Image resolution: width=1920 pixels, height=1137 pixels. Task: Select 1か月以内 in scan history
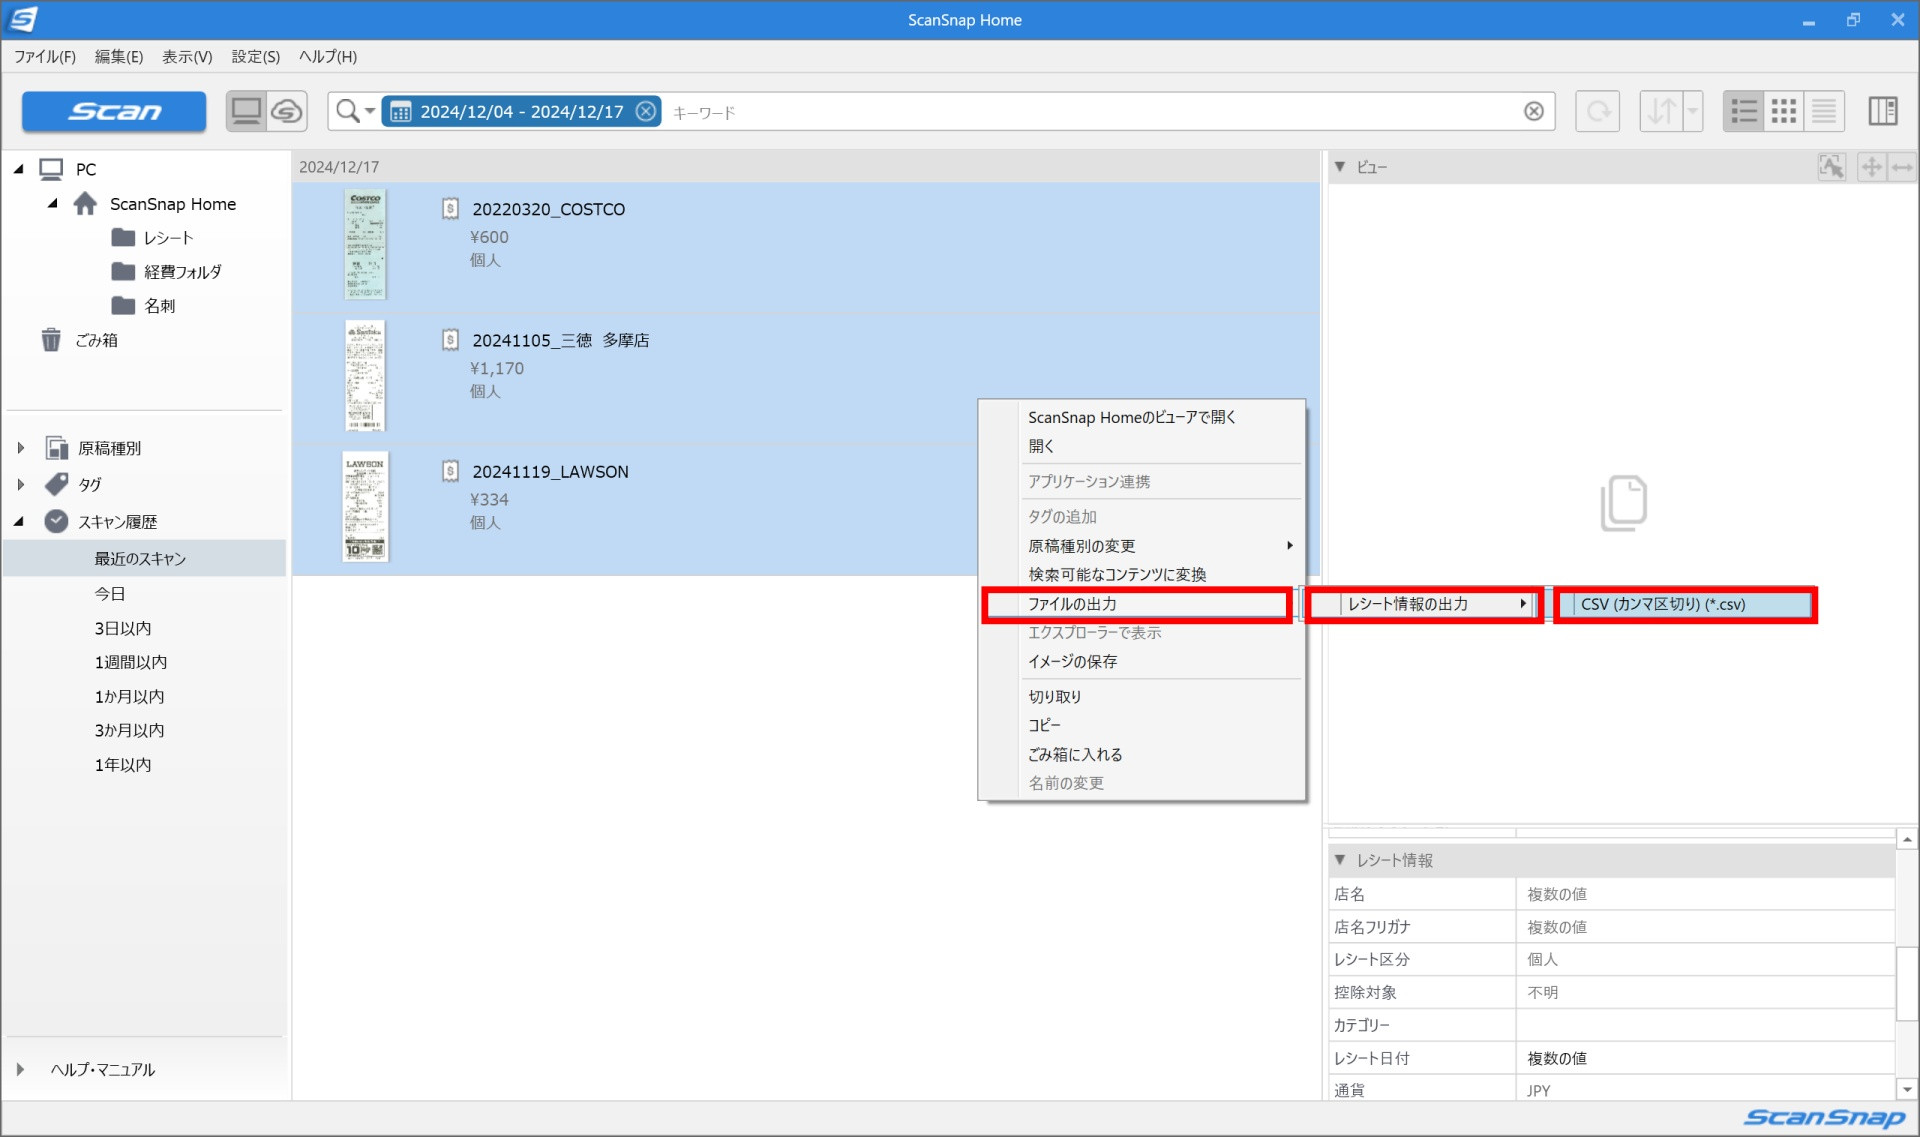coord(129,696)
